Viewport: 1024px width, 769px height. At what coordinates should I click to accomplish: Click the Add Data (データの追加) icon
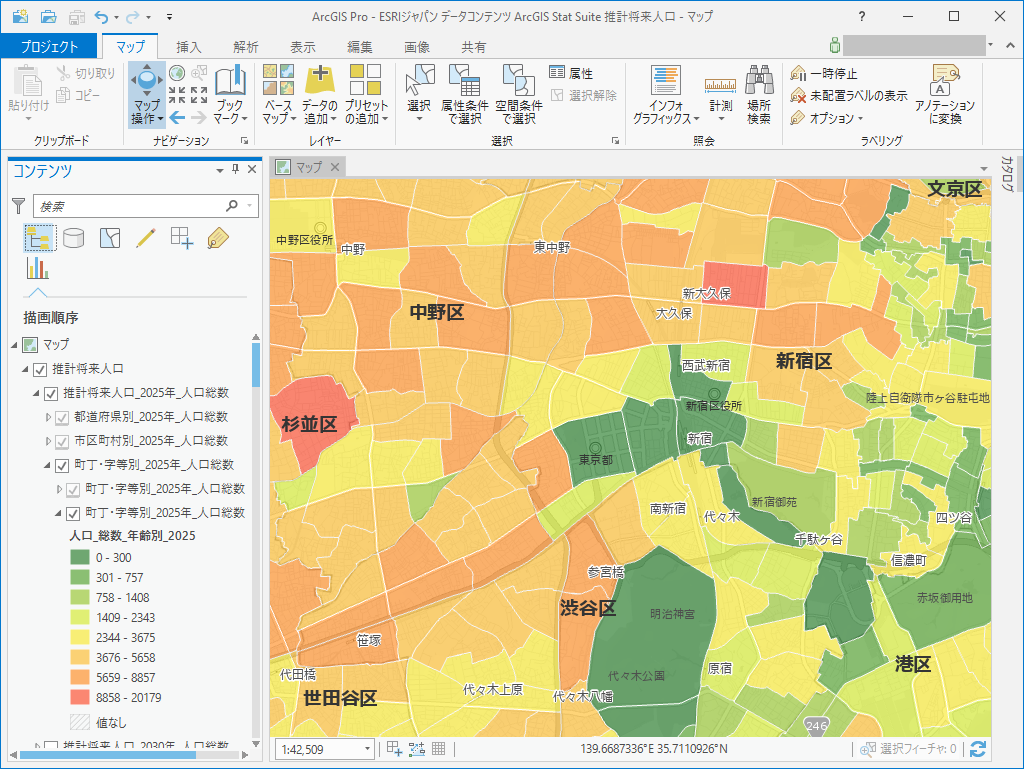(319, 80)
